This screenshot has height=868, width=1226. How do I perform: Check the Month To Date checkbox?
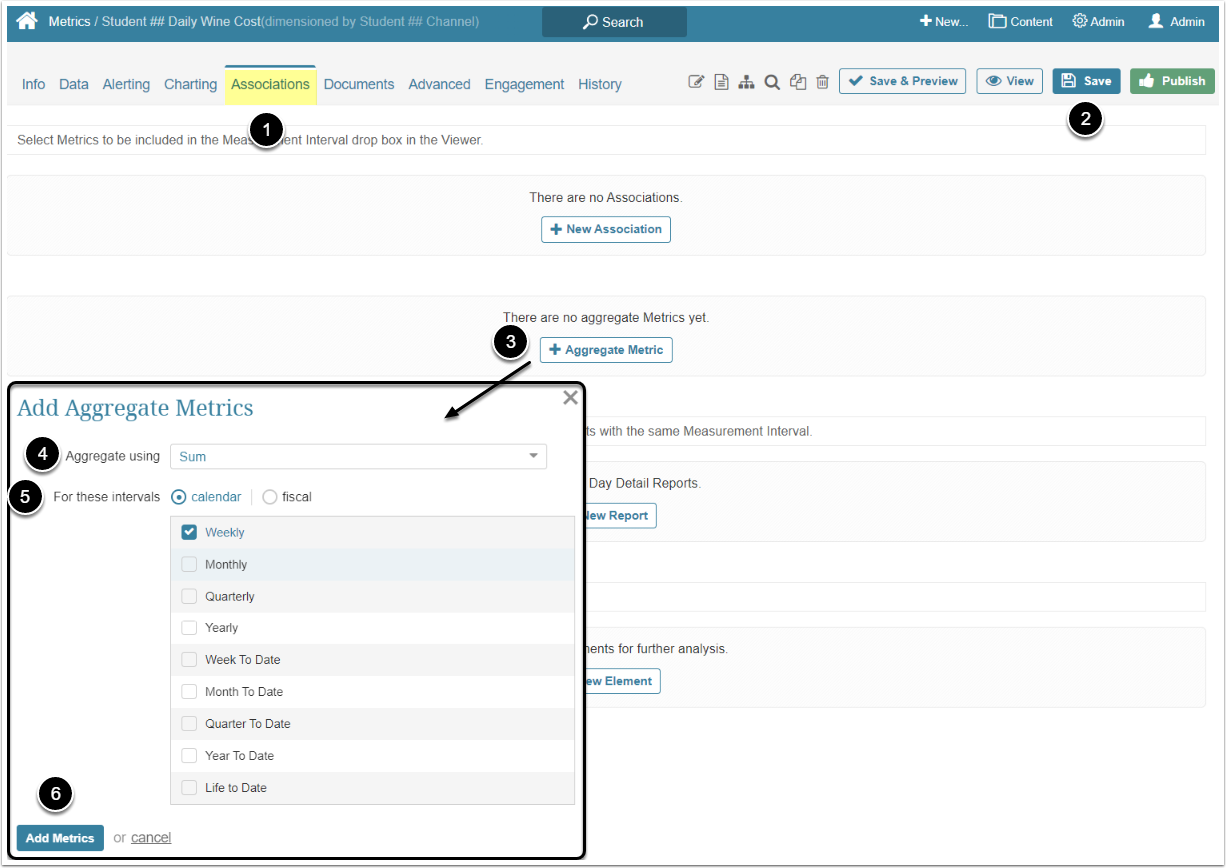[x=189, y=692]
